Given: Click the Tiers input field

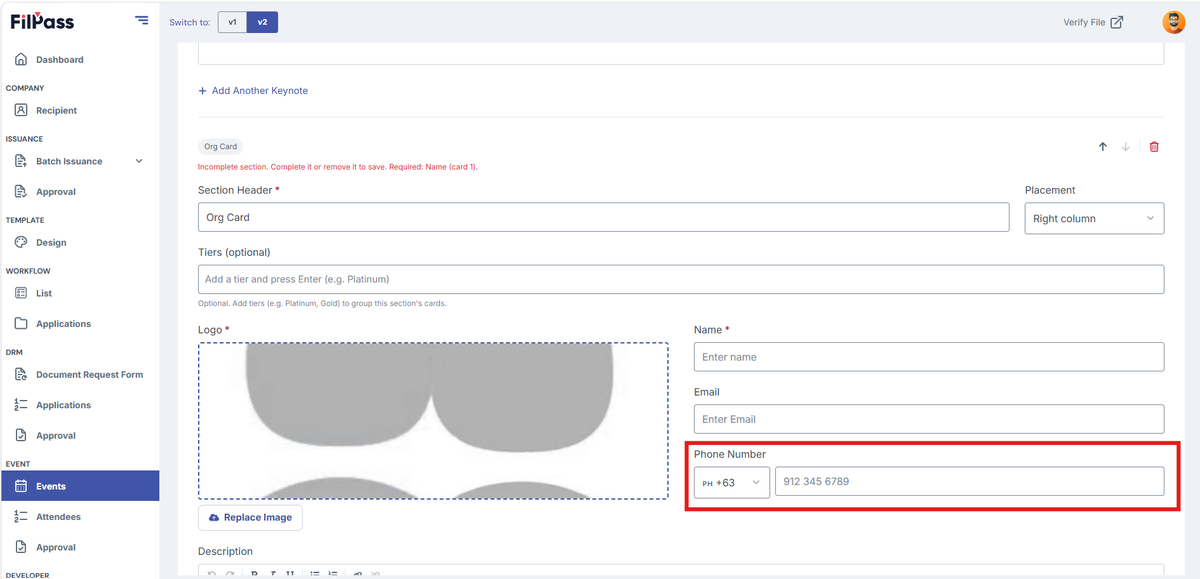Looking at the screenshot, I should [x=681, y=279].
